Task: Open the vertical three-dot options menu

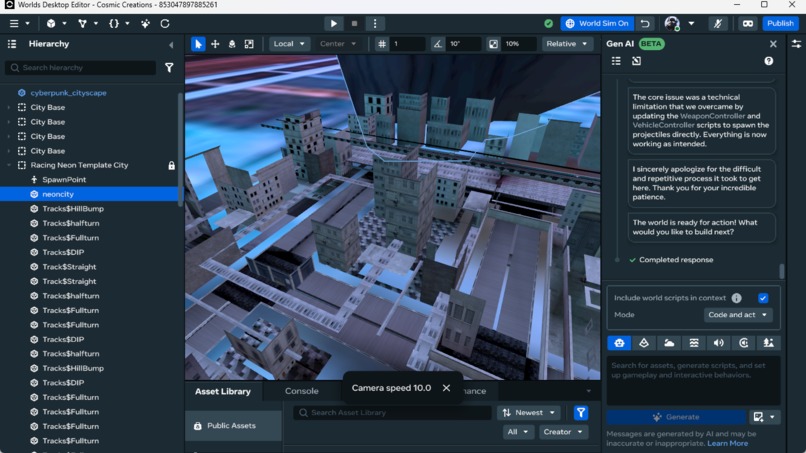Action: [x=375, y=24]
